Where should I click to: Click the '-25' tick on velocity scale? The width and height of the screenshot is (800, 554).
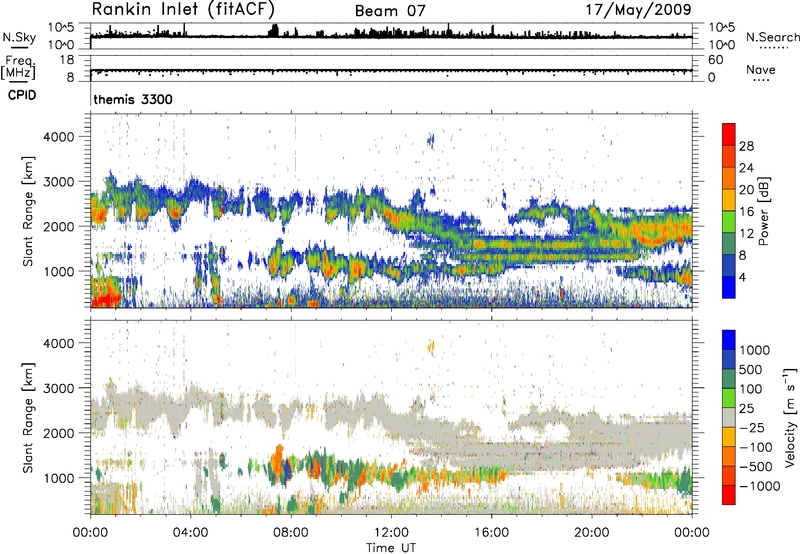click(x=751, y=427)
